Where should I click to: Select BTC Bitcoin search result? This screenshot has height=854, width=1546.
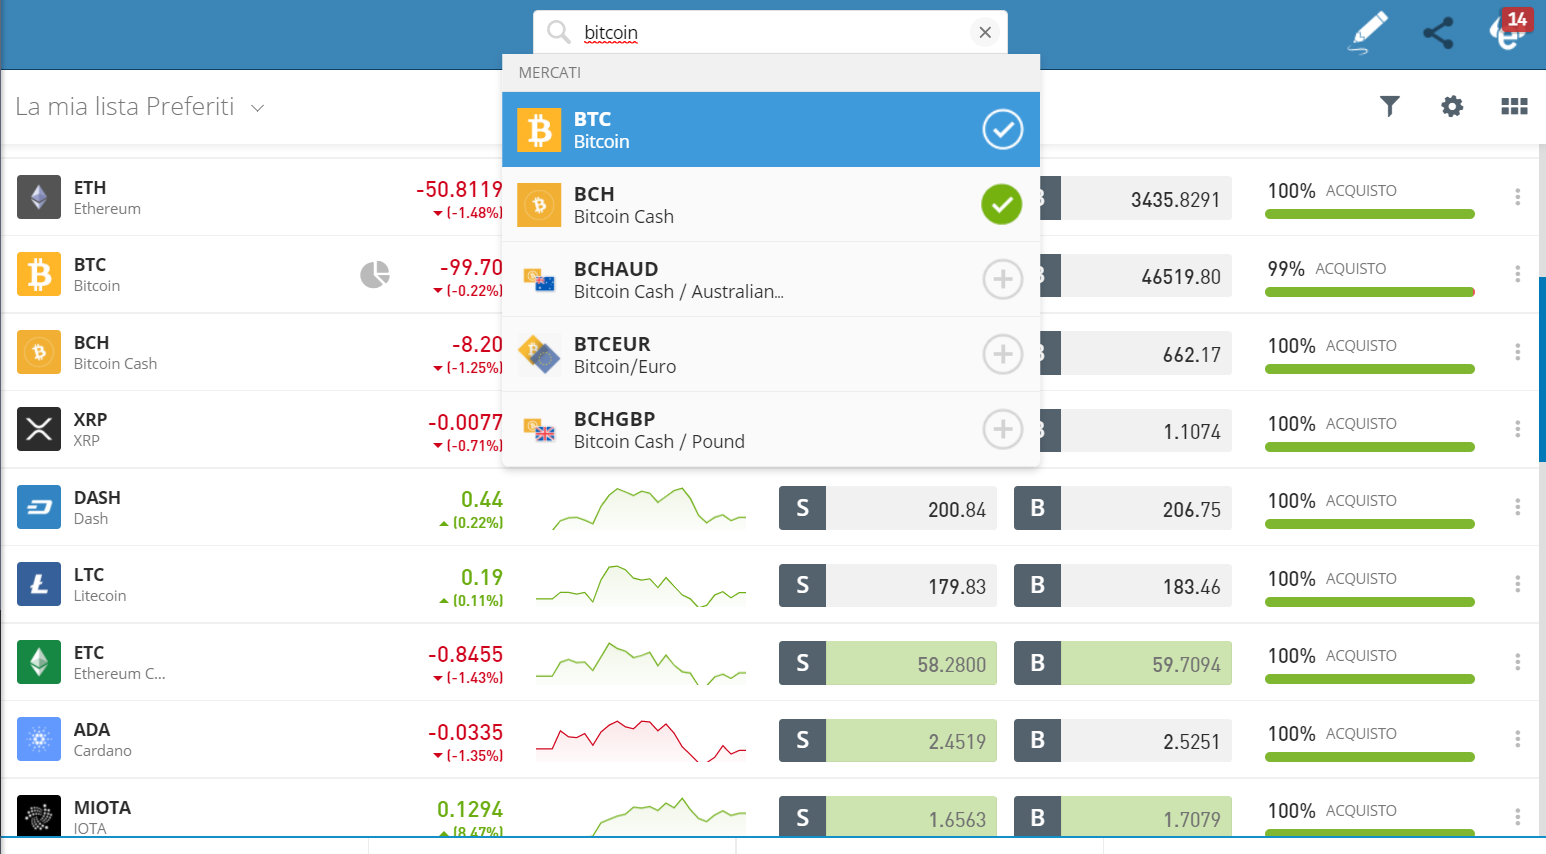point(771,129)
